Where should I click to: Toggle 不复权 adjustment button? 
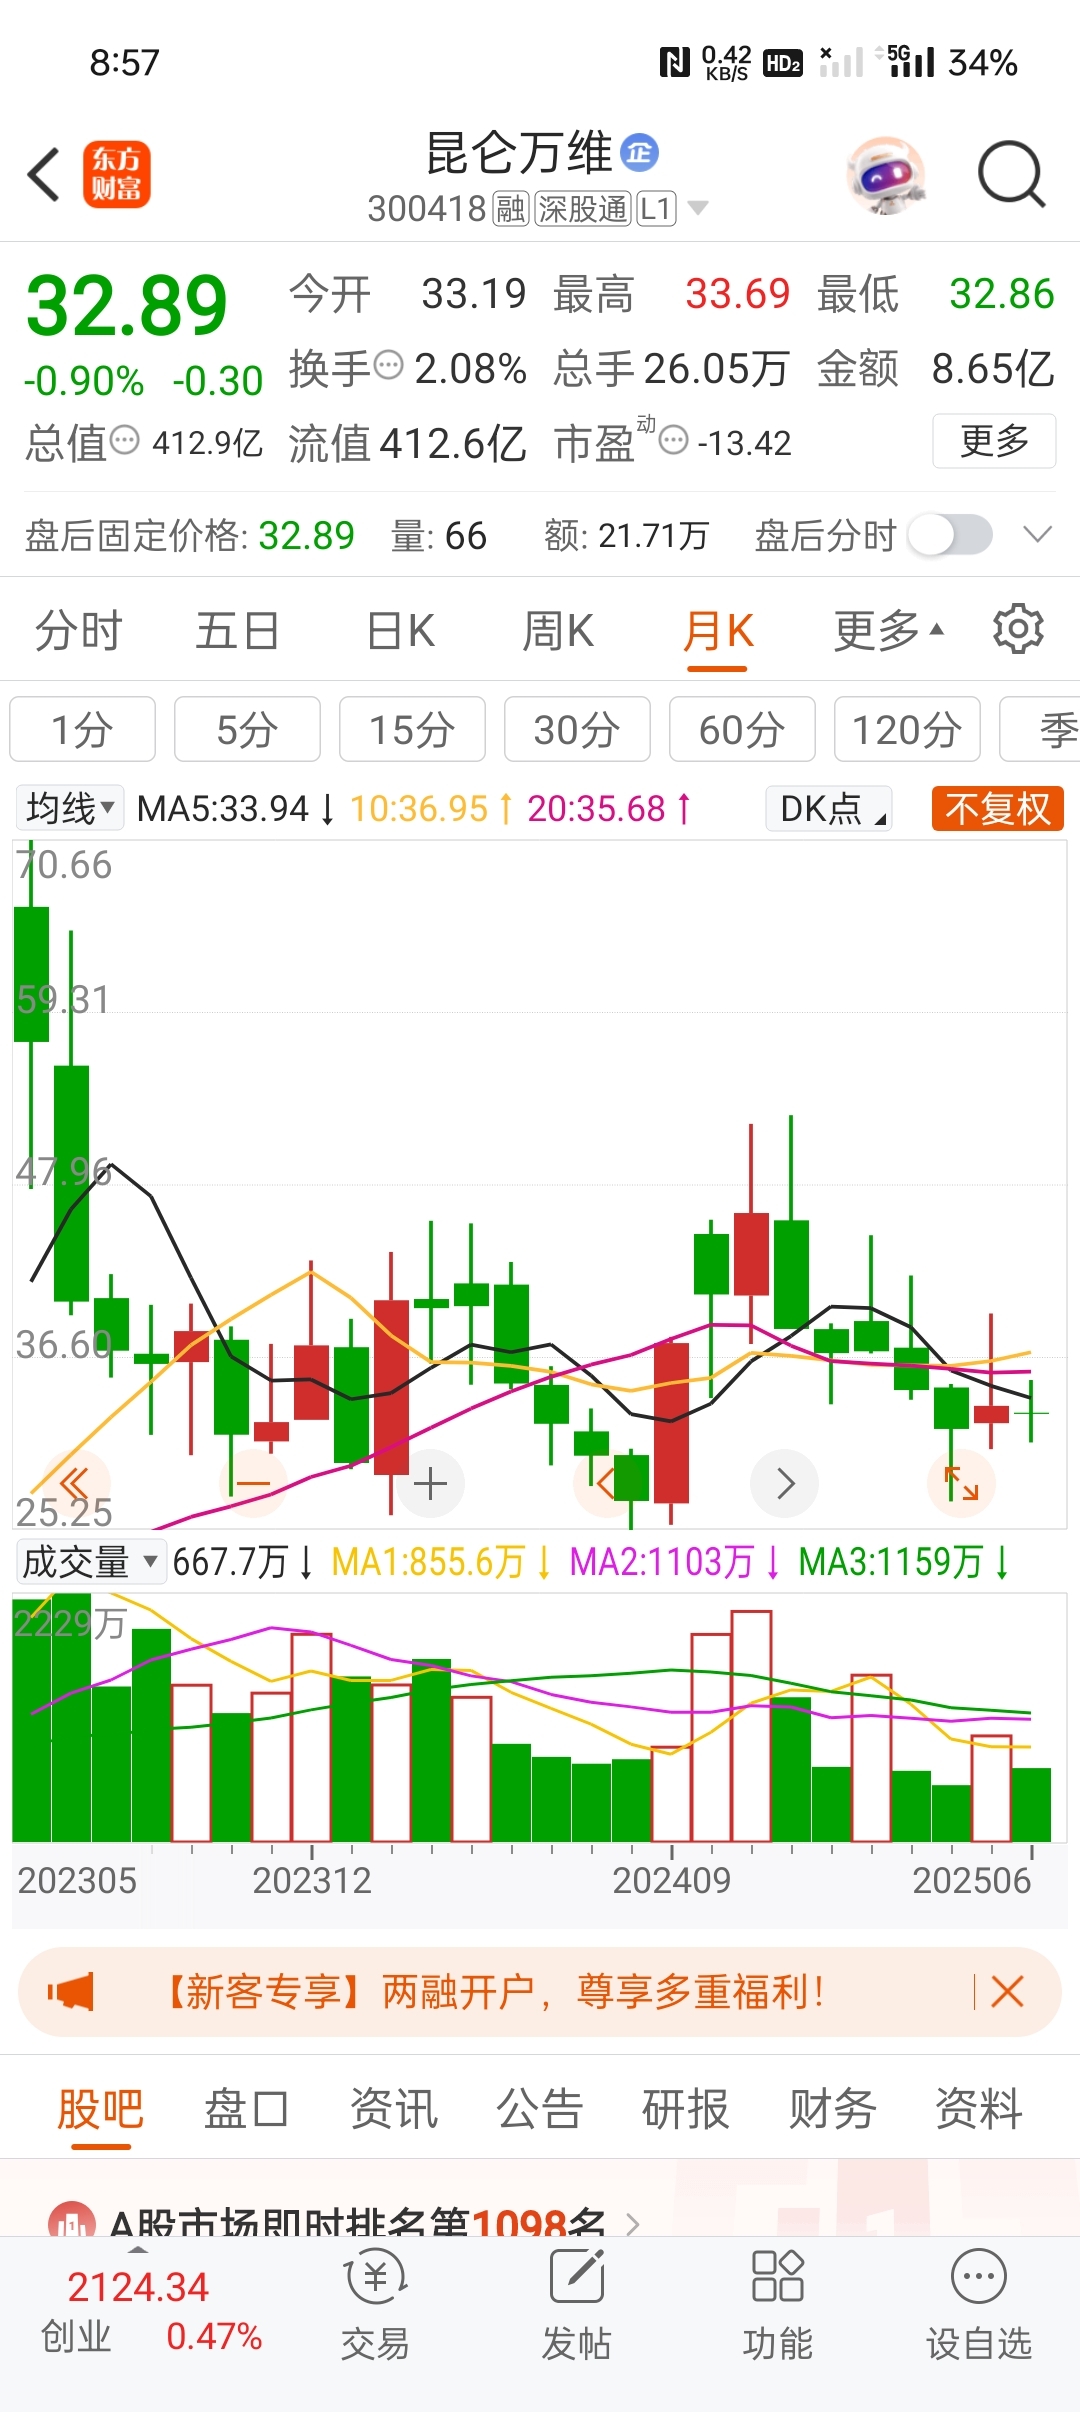pyautogui.click(x=998, y=808)
